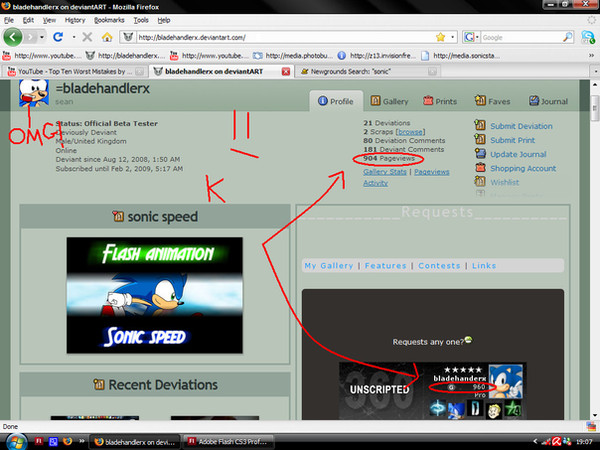Bookmark this page with the star icon
Image resolution: width=600 pixels, height=450 pixels.
pyautogui.click(x=440, y=37)
